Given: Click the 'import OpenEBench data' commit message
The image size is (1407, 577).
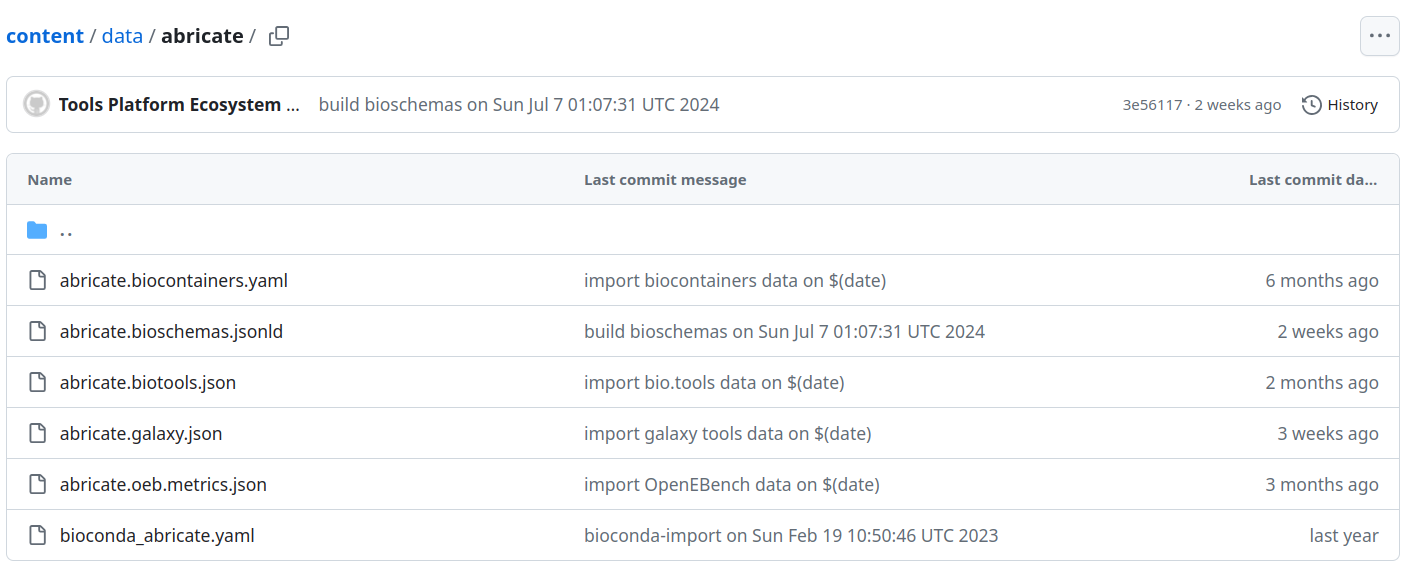Looking at the screenshot, I should [x=732, y=485].
